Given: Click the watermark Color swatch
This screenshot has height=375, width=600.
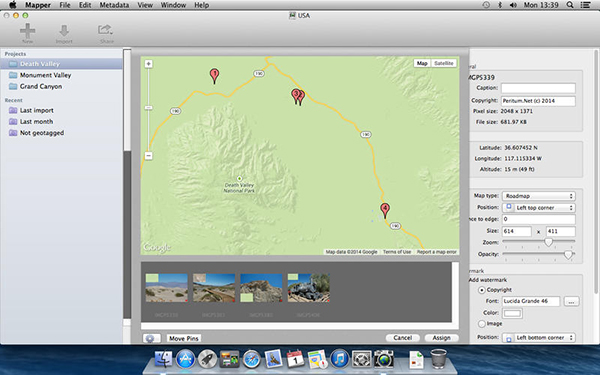Looking at the screenshot, I should (512, 313).
